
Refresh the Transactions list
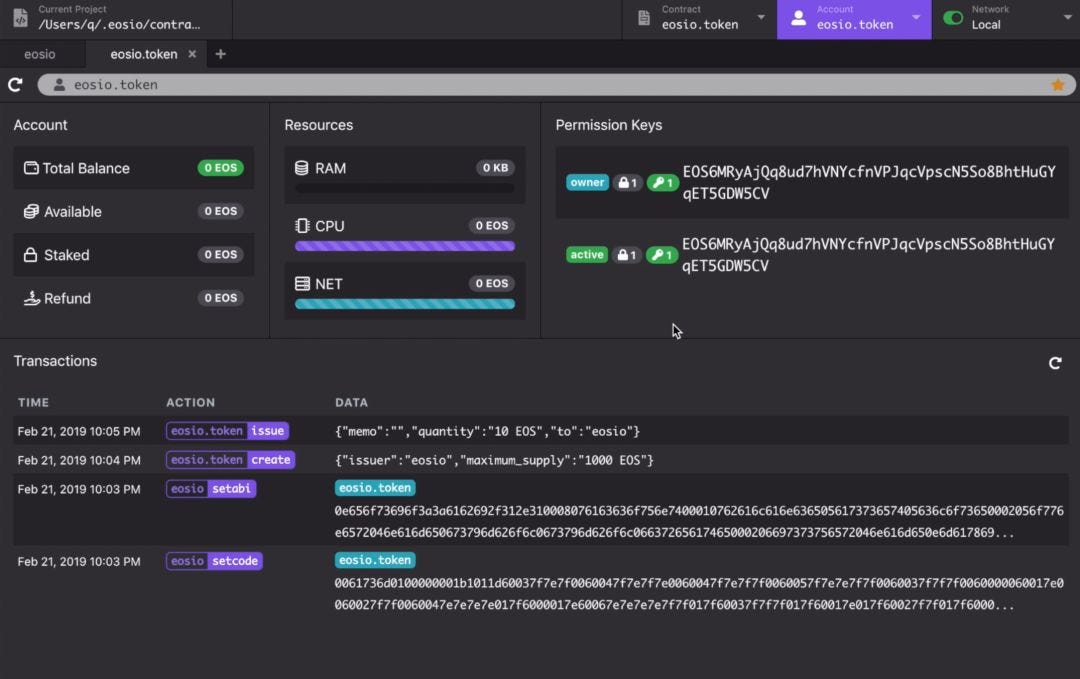tap(1055, 363)
